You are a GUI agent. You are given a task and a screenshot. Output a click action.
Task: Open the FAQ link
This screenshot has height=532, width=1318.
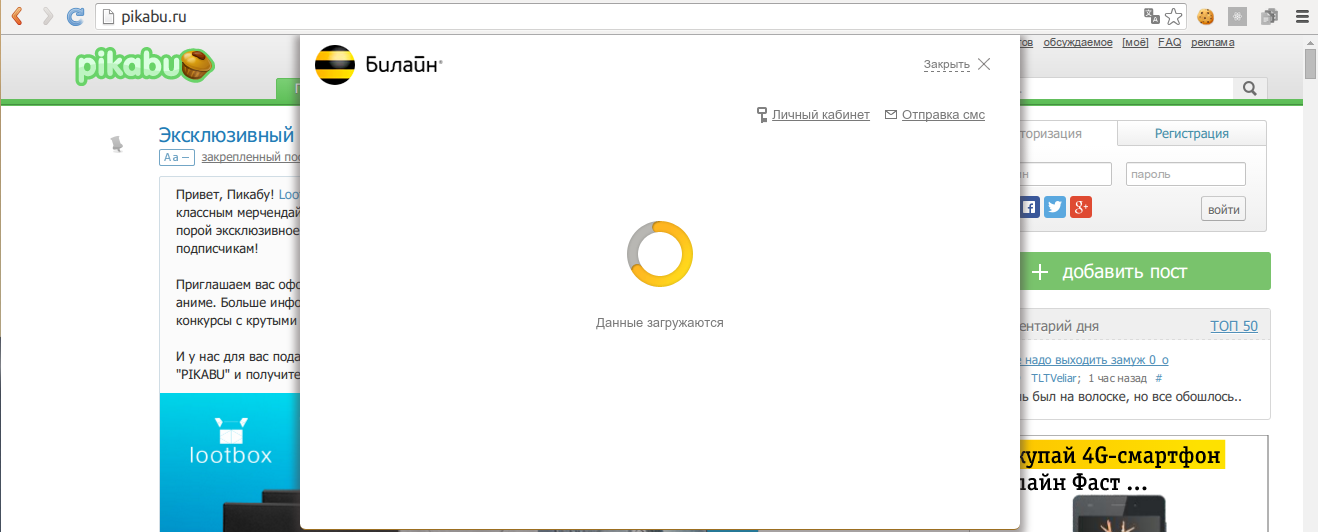tap(1169, 42)
